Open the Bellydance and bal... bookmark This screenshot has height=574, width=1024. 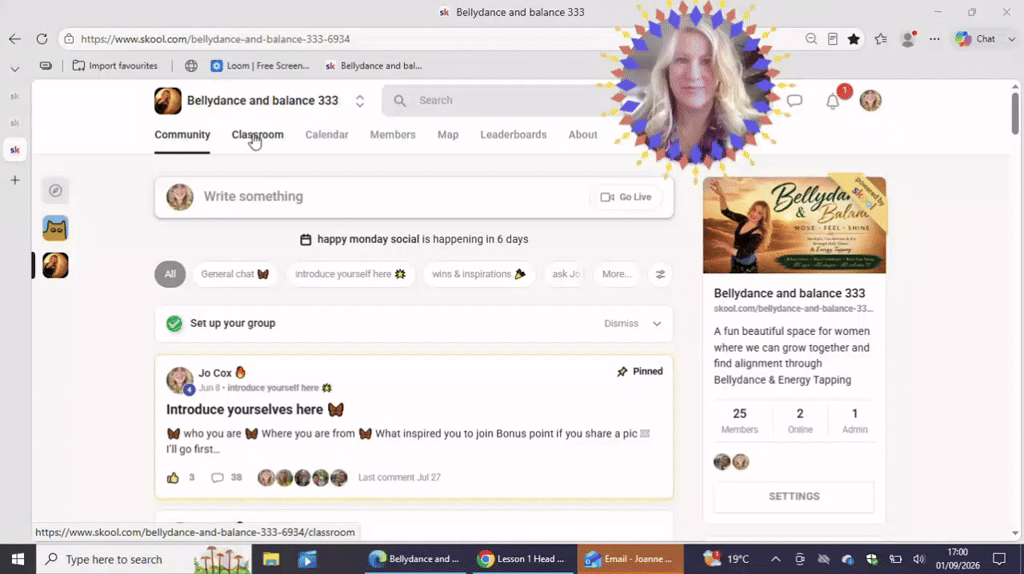pos(374,66)
